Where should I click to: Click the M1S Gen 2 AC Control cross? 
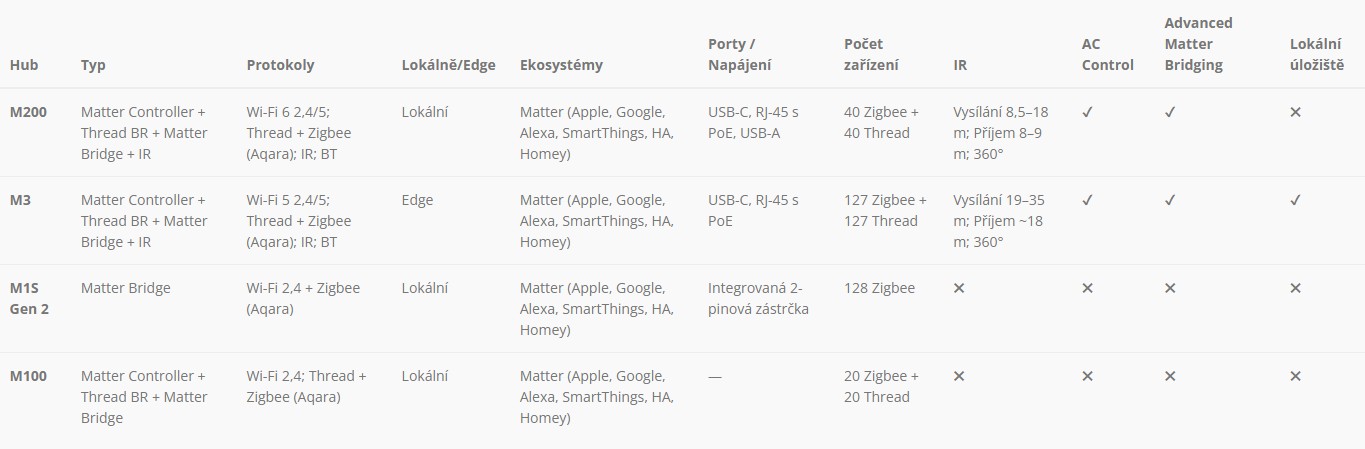pos(1087,288)
